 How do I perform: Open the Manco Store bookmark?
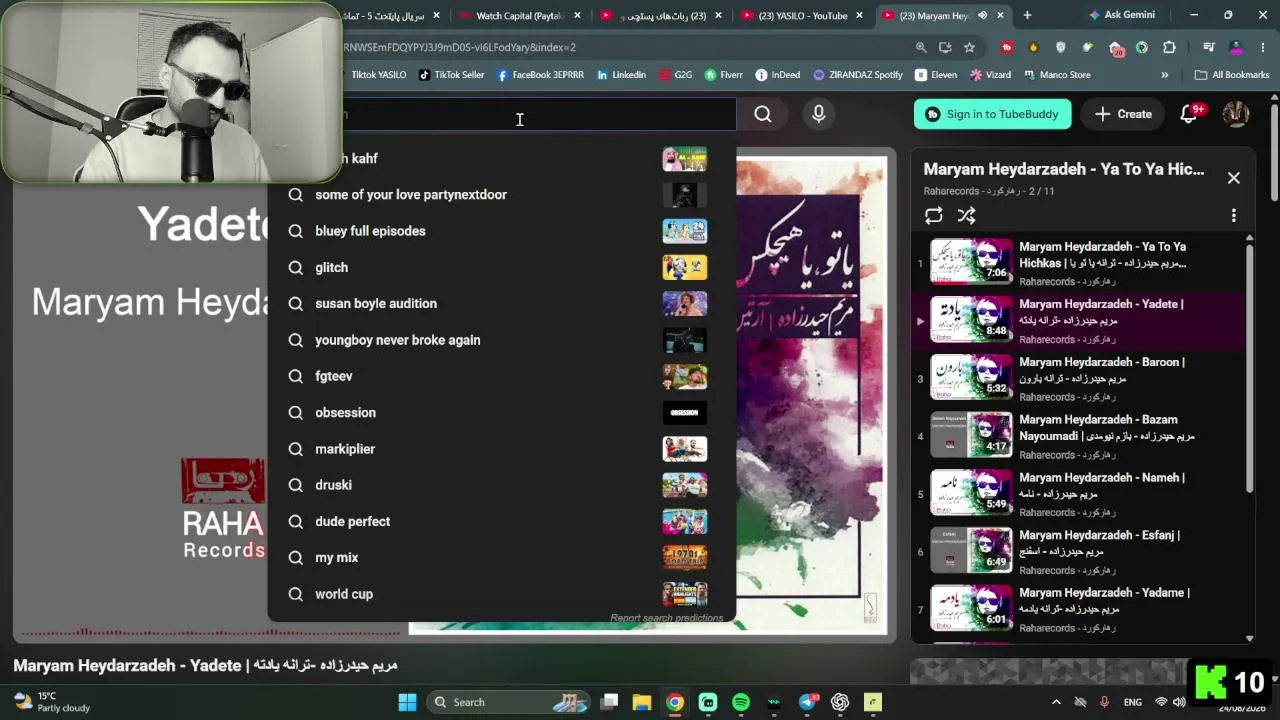[1056, 75]
